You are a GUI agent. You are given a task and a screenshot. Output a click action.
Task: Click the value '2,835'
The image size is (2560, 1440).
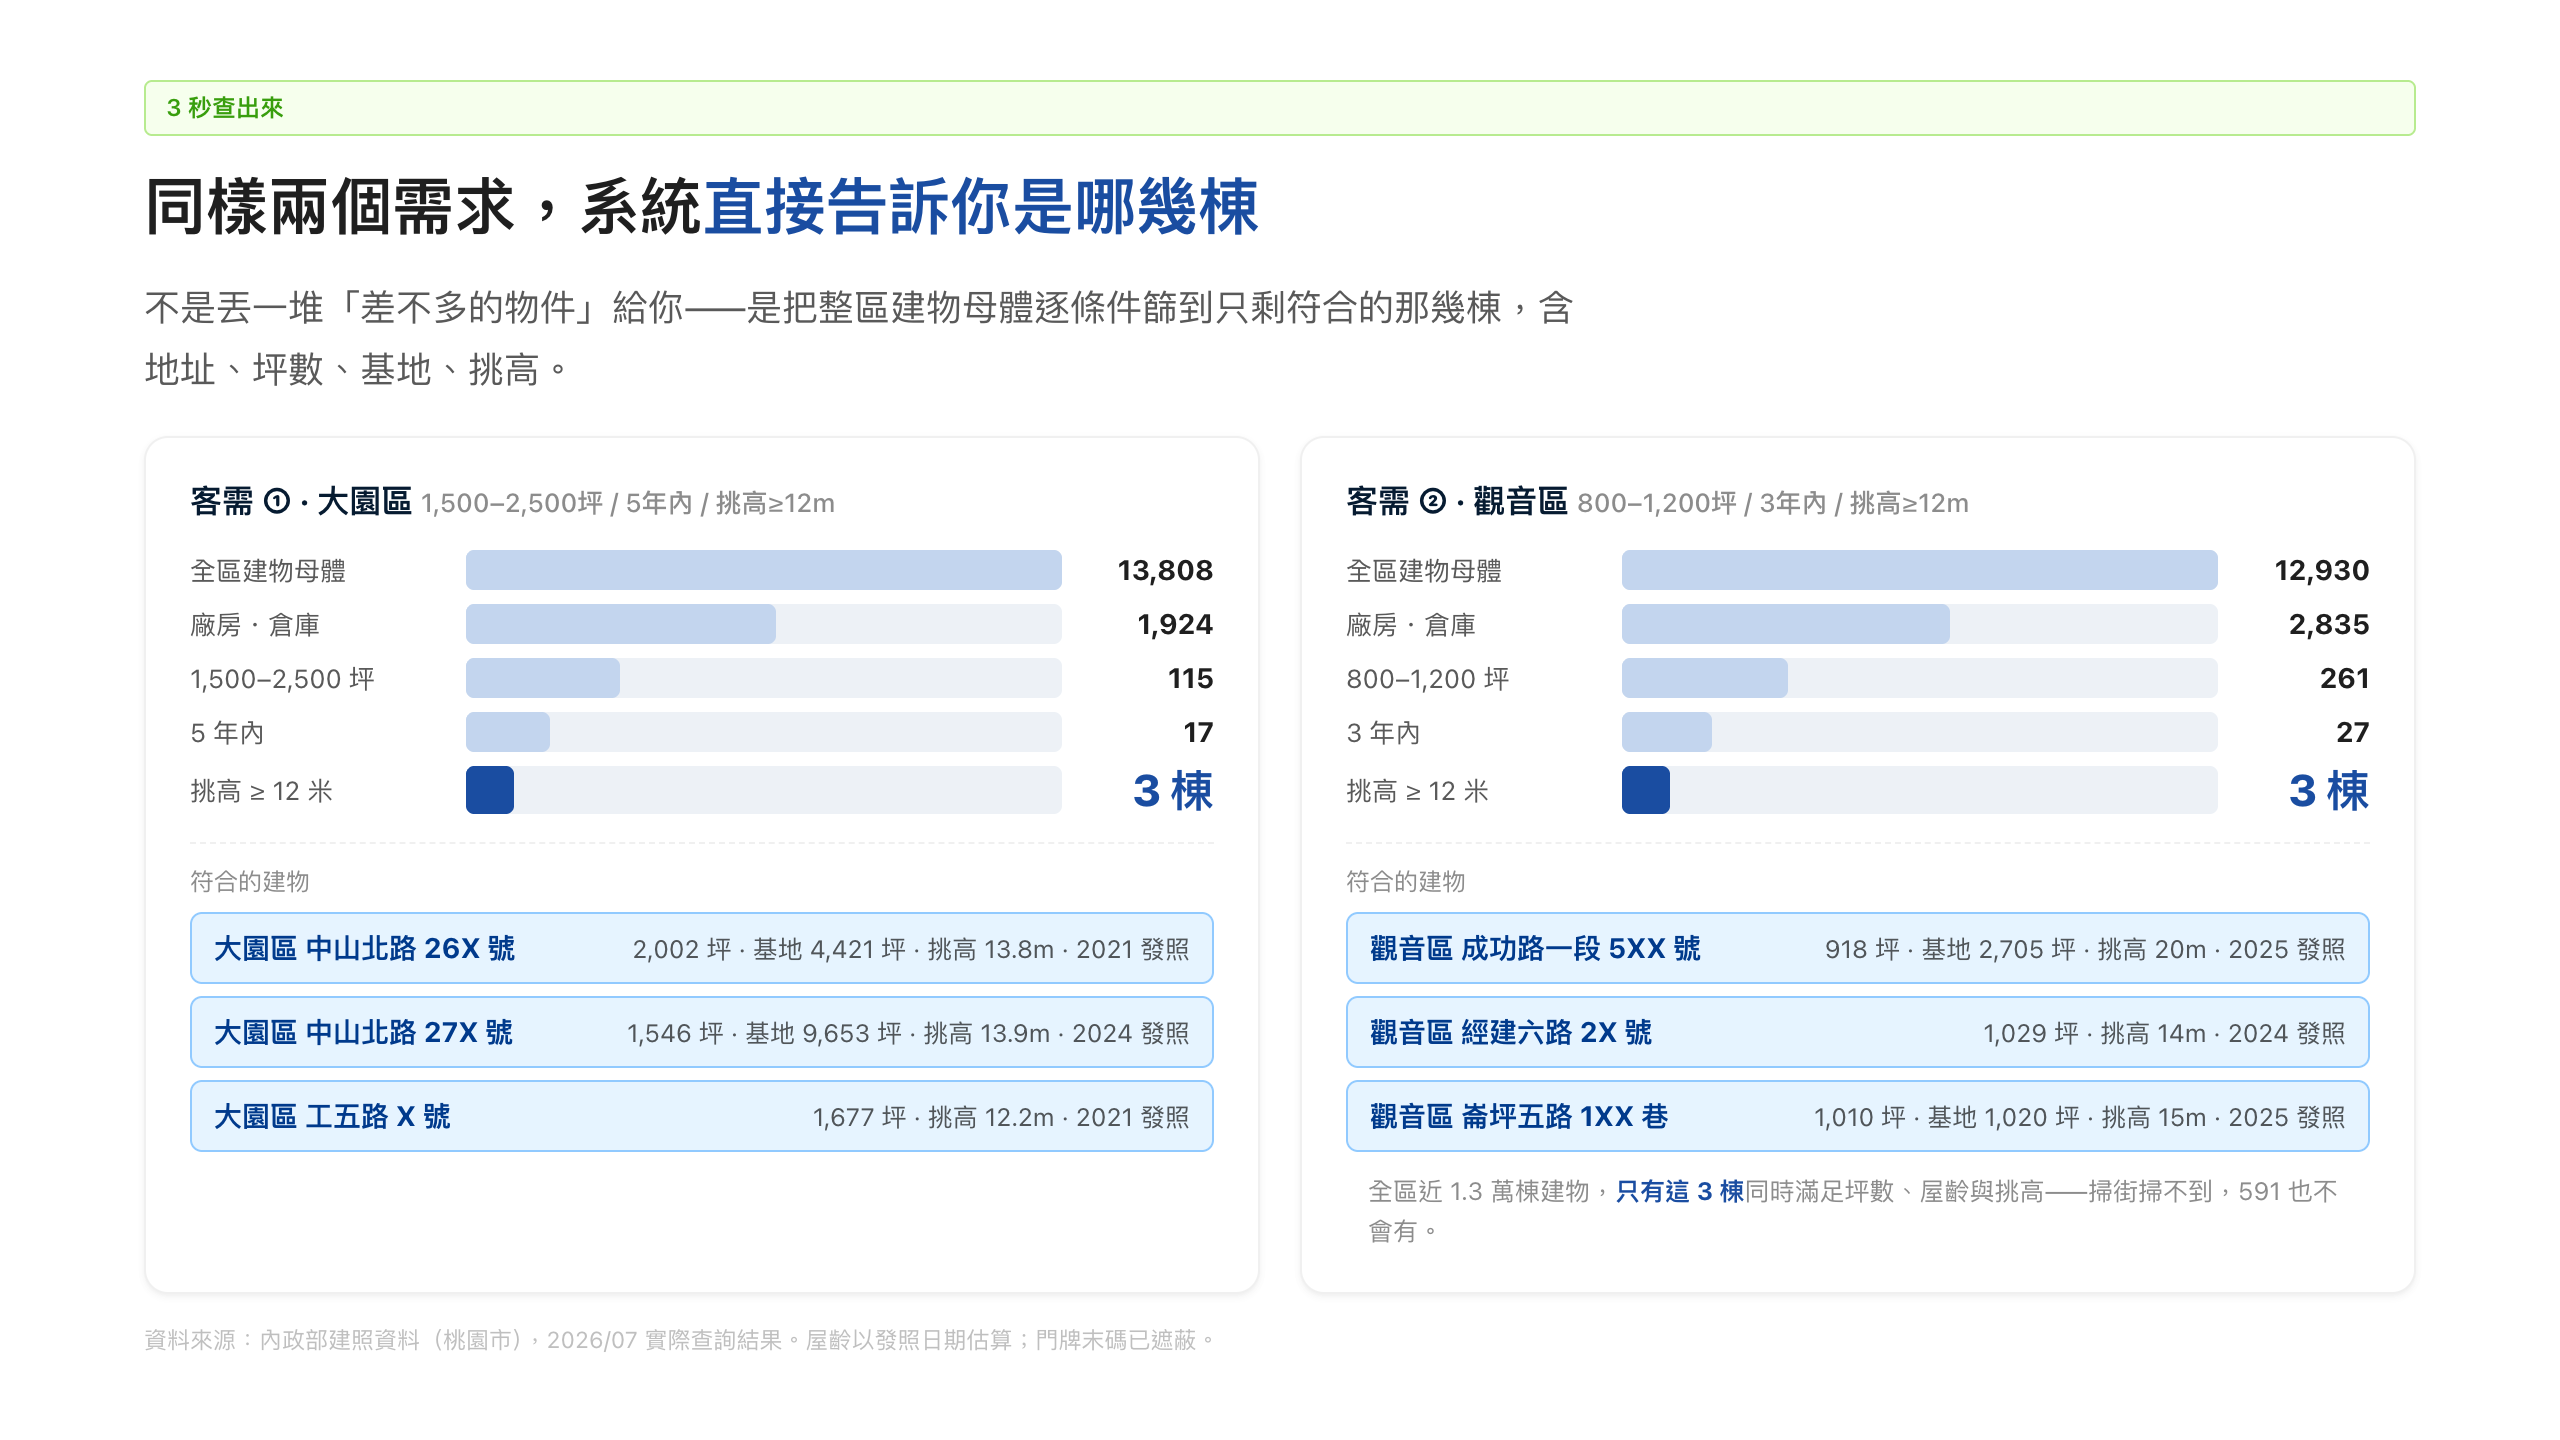(x=2329, y=624)
